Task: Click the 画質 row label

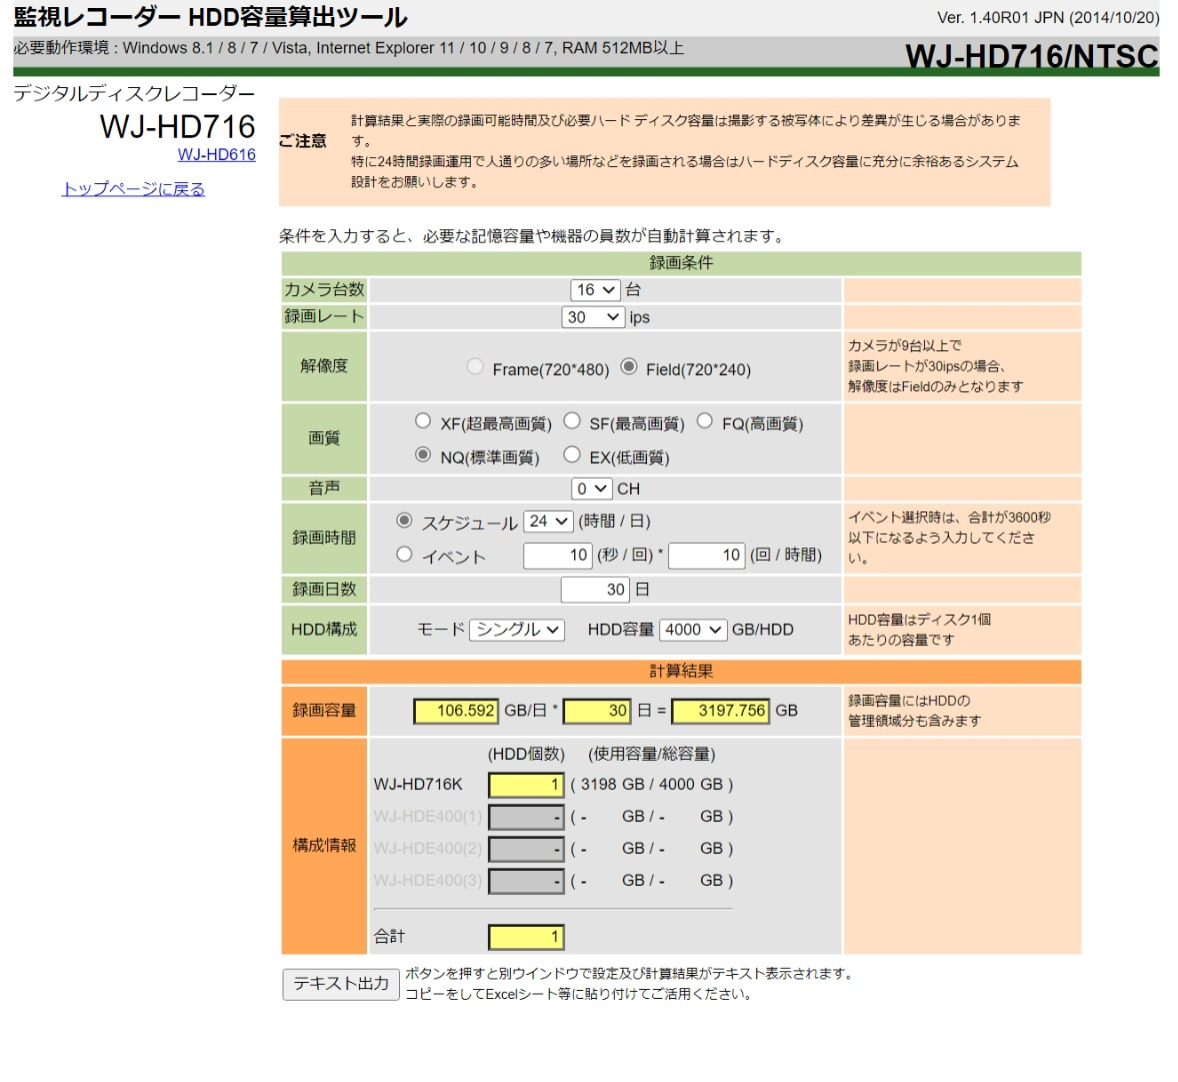Action: point(324,438)
